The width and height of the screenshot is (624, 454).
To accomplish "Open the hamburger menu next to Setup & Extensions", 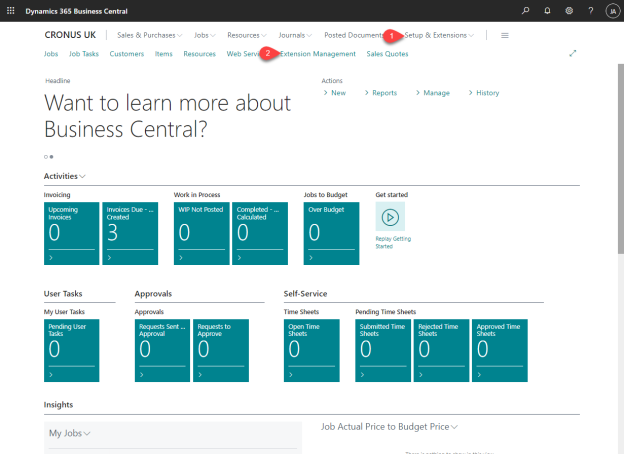I will click(x=505, y=35).
